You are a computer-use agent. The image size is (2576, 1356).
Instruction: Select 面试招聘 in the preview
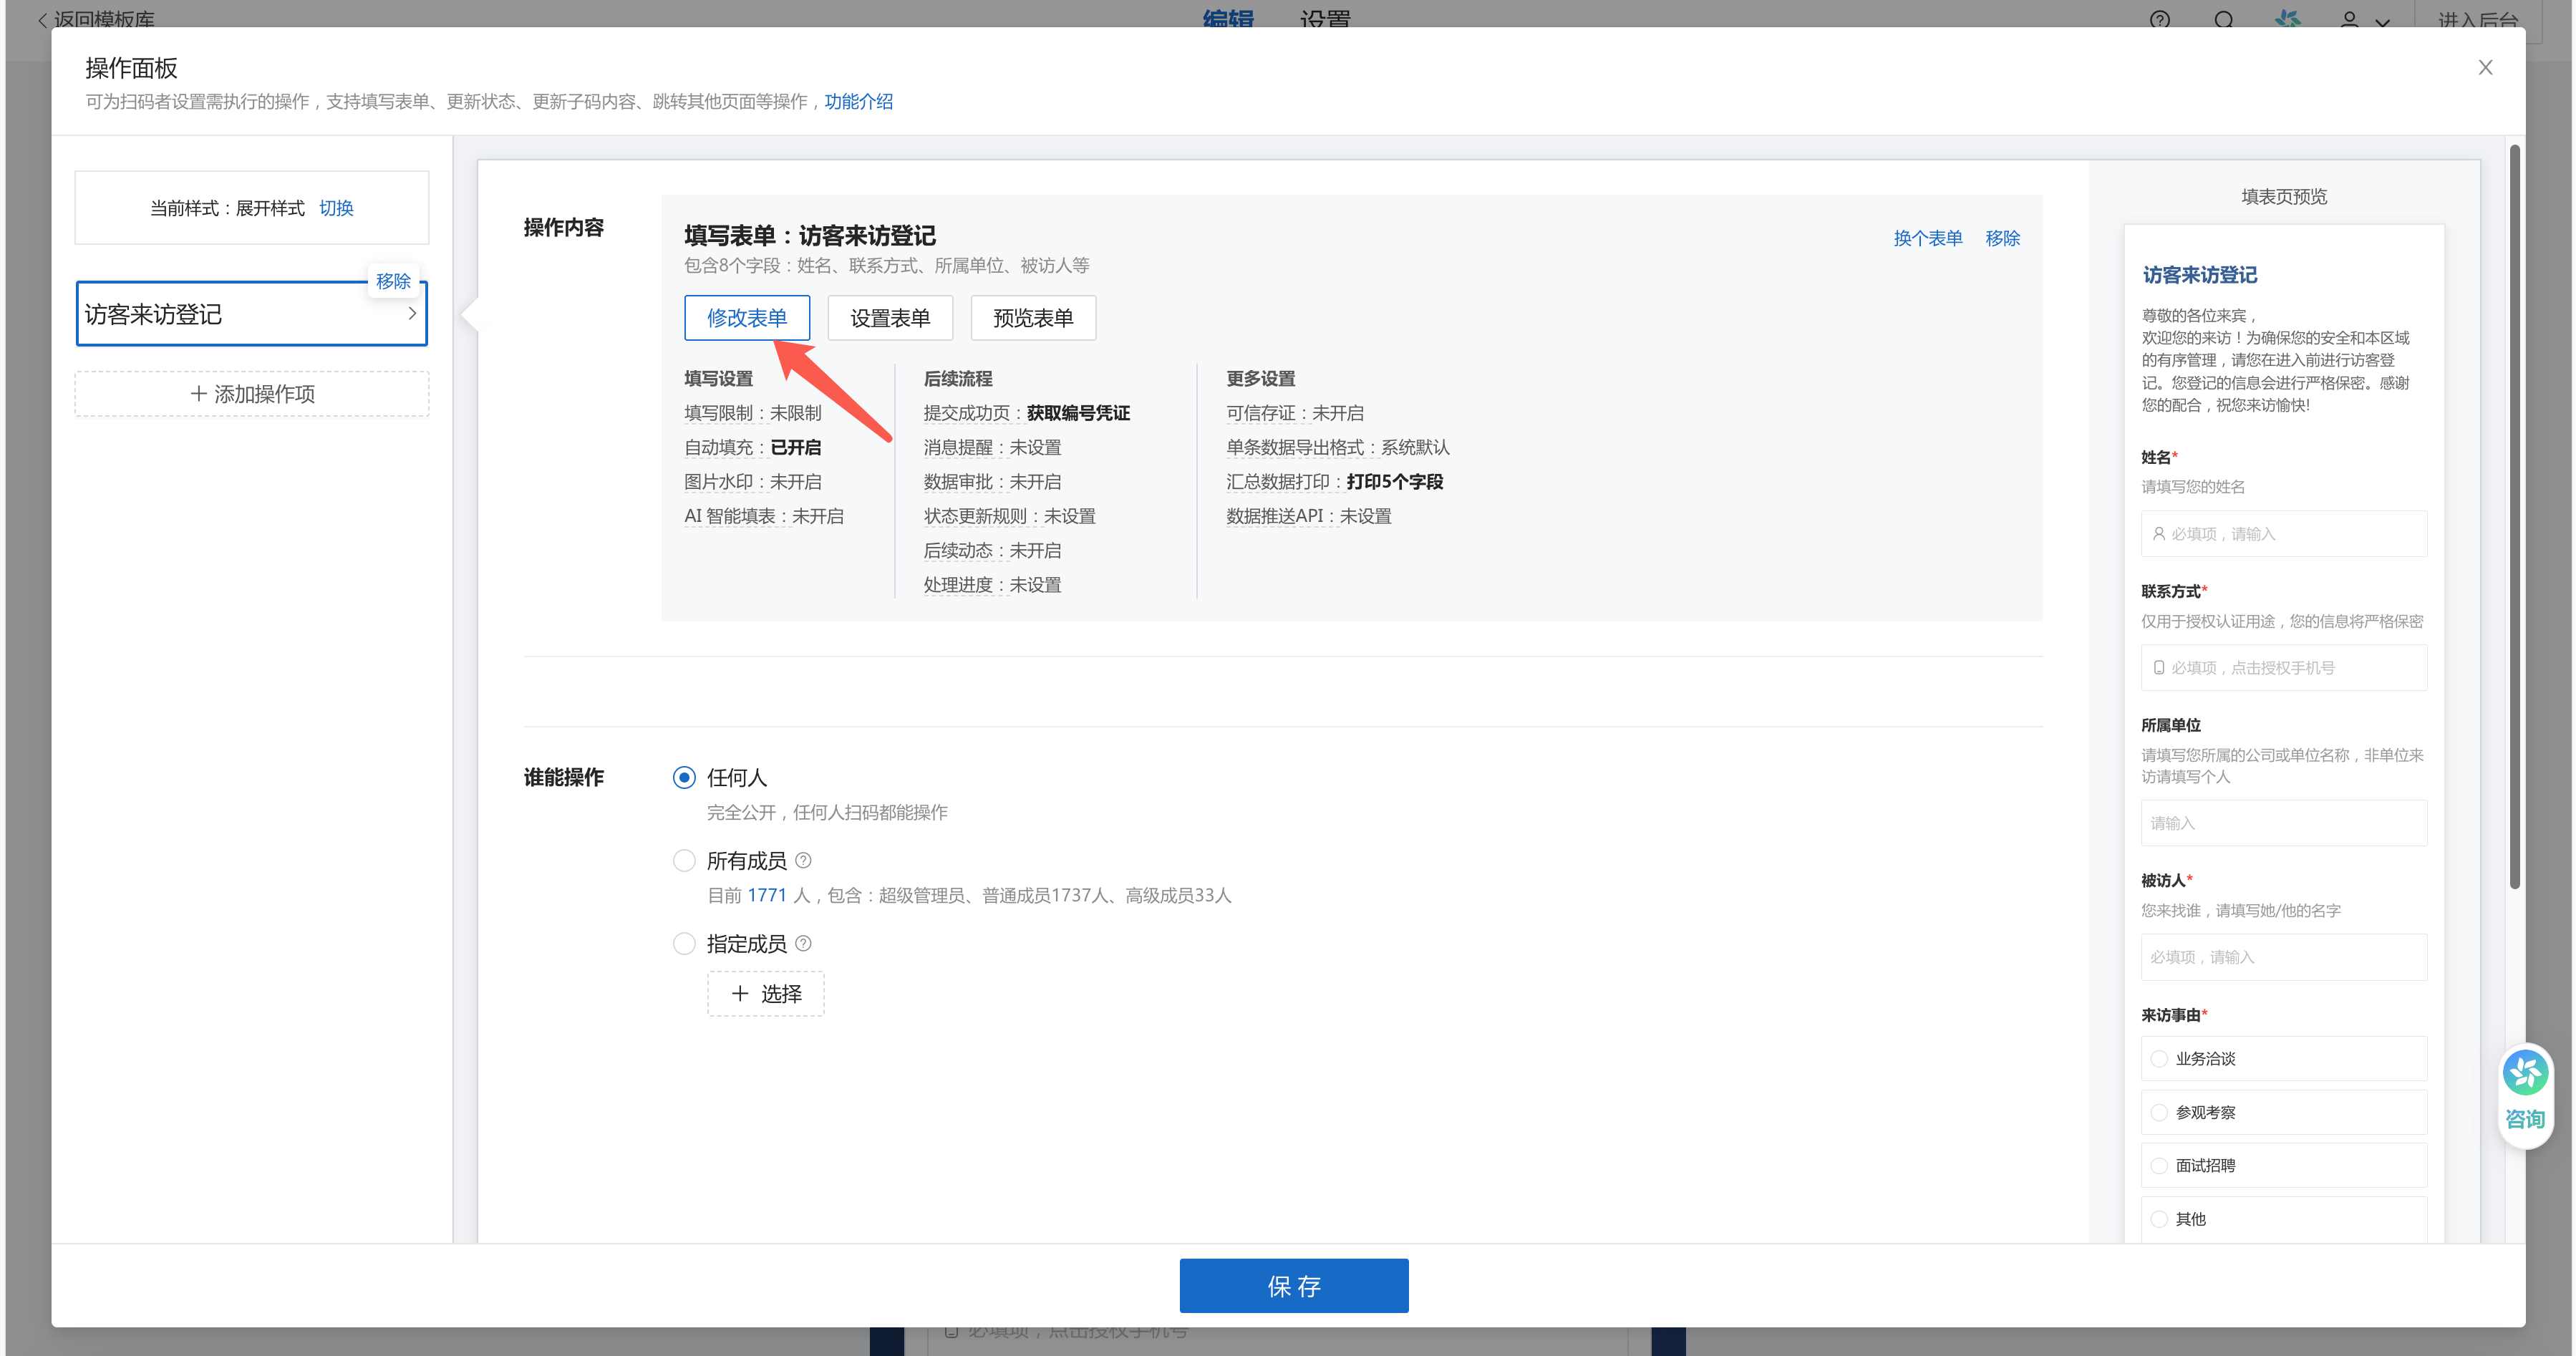coord(2284,1166)
